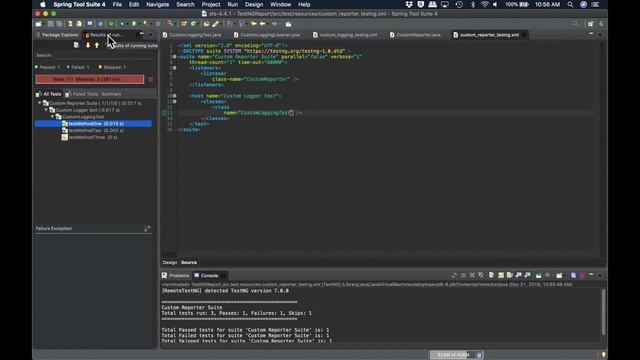Click stop icon beside red progress bar
Screen dimensions: 640x360
click(151, 79)
